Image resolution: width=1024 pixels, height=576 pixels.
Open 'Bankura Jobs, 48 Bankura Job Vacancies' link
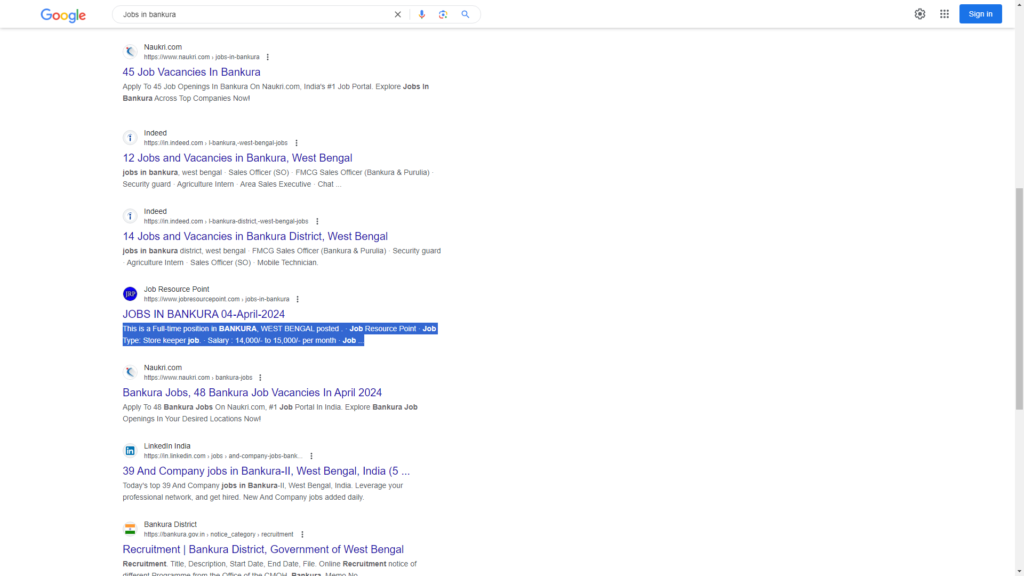click(x=252, y=392)
